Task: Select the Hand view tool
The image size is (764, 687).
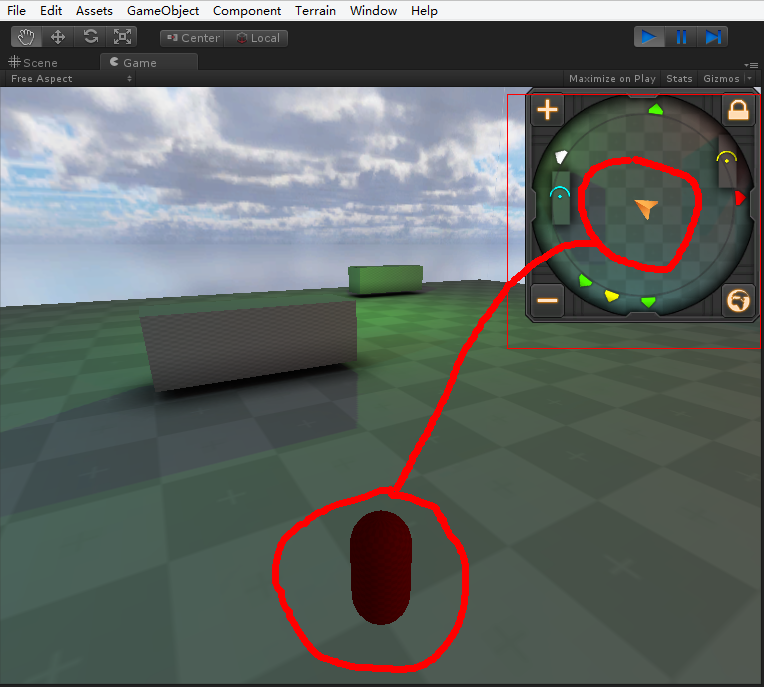Action: [26, 37]
